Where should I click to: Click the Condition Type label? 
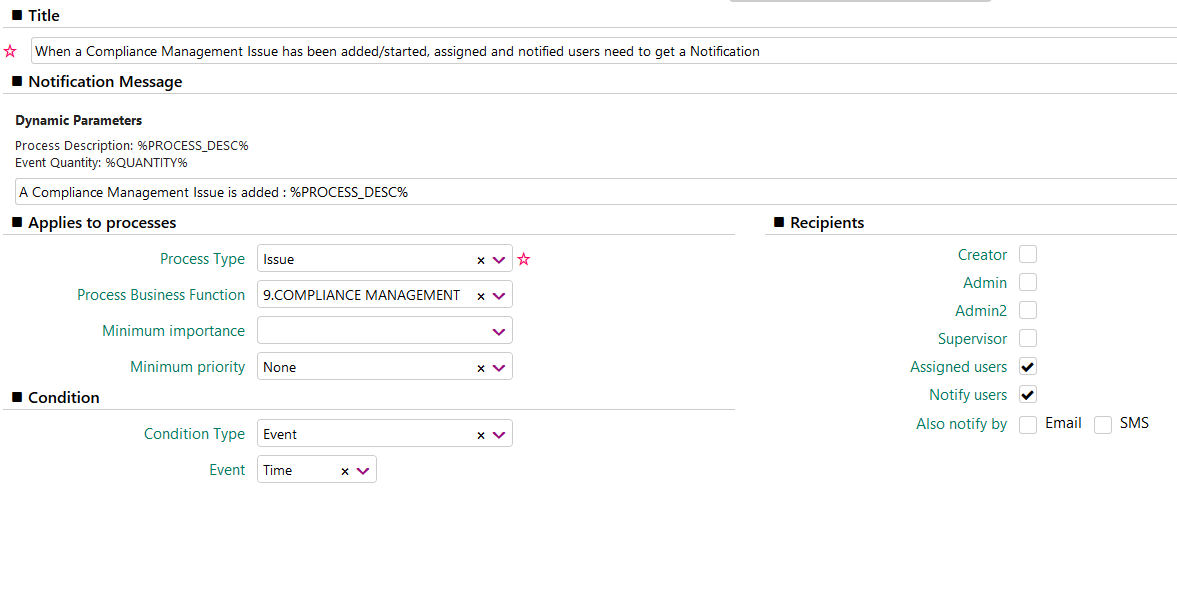tap(194, 434)
